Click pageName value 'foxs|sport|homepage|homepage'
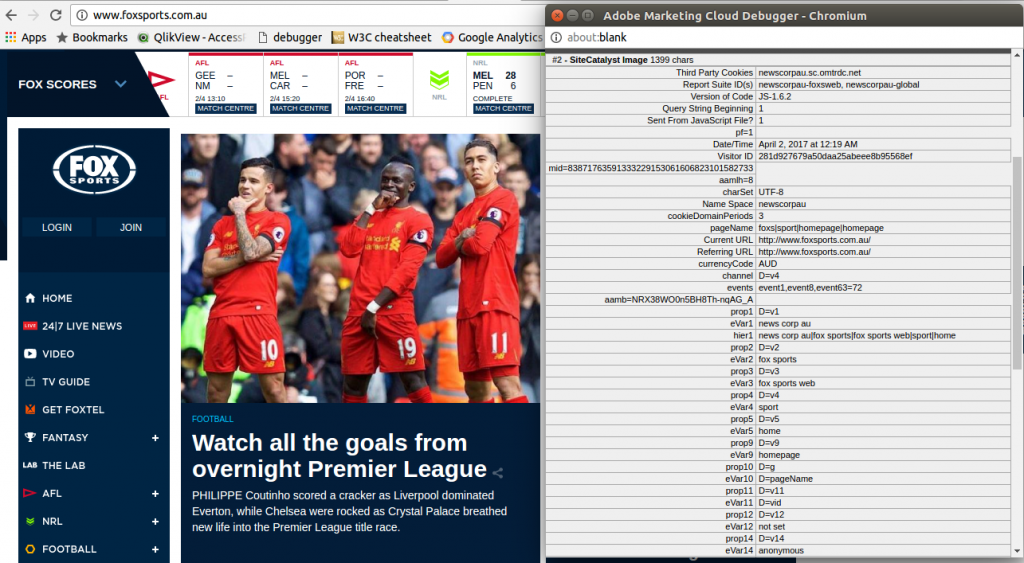Screen dimensions: 1024x563 (x=821, y=228)
